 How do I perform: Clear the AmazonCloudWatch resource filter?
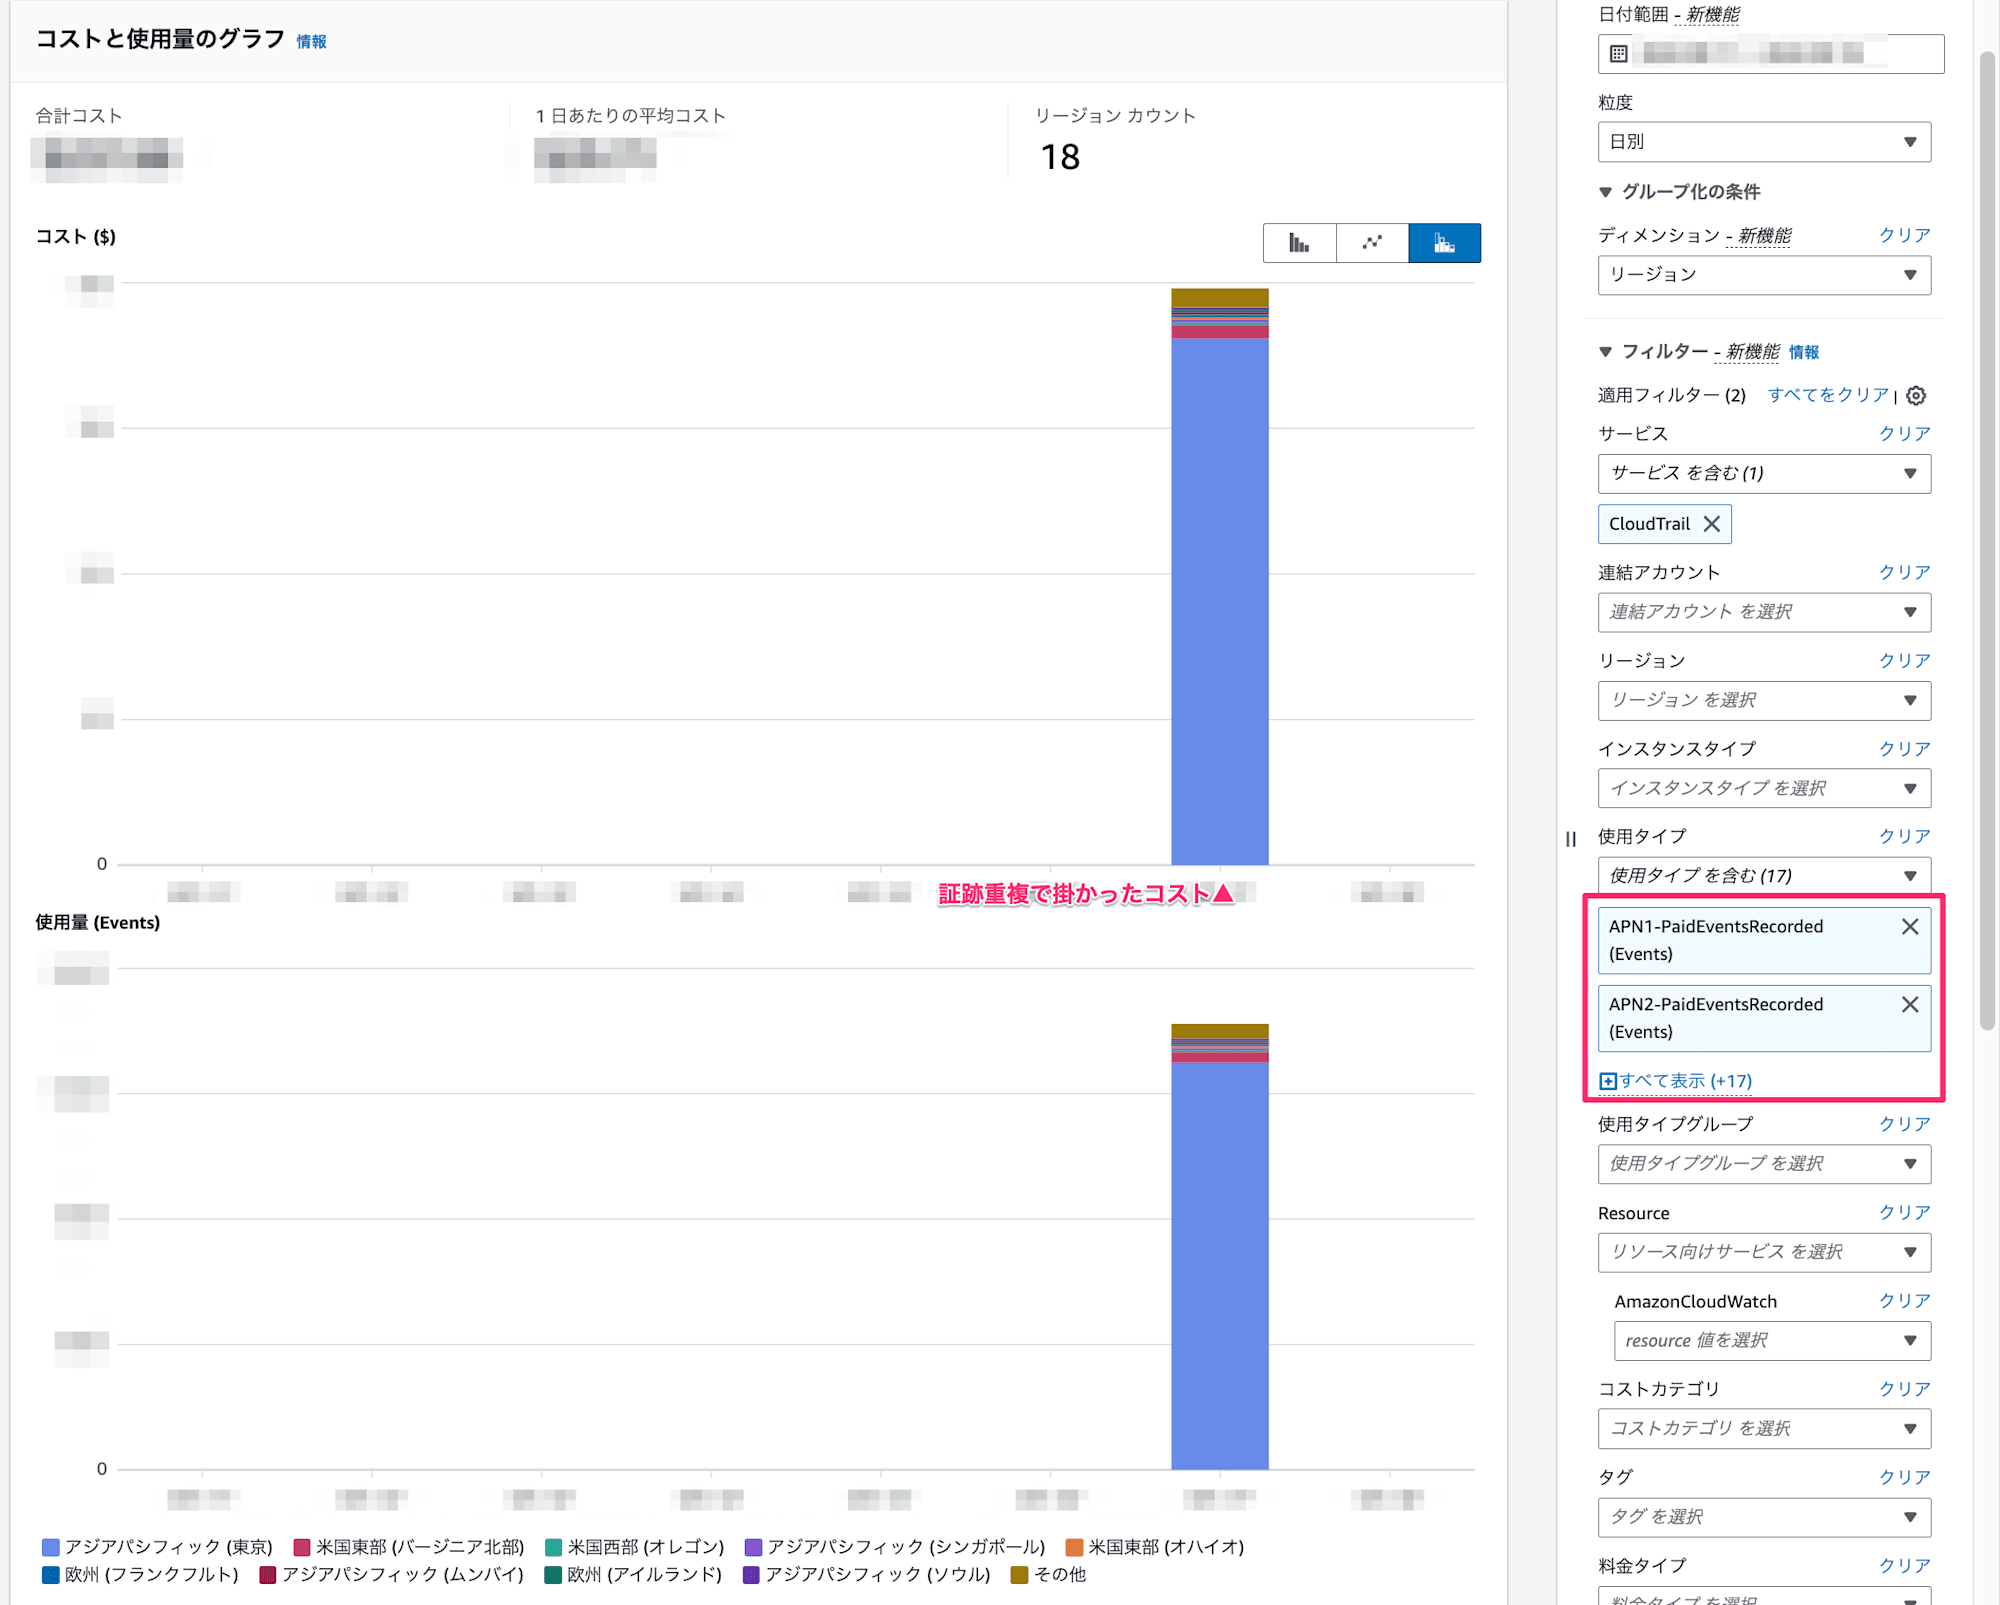(1905, 1301)
